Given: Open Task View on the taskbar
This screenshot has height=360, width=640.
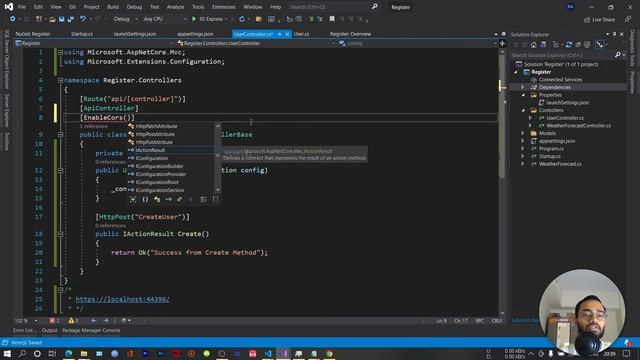Looking at the screenshot, I should (x=52, y=353).
